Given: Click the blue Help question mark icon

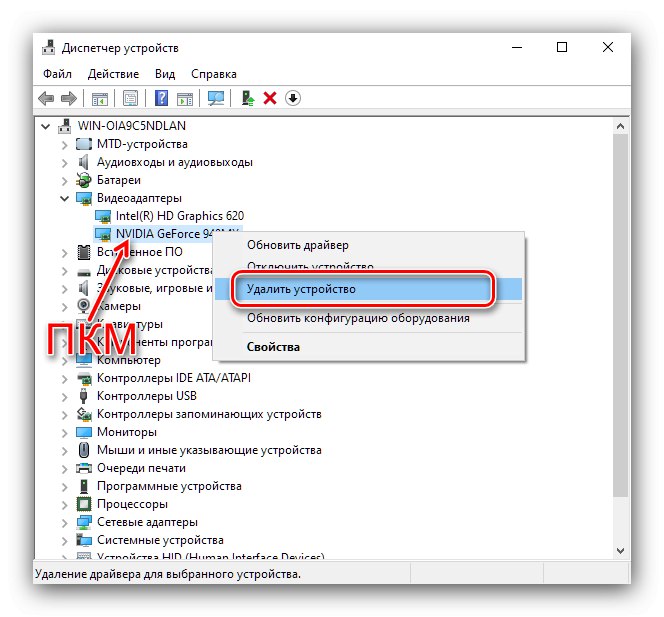Looking at the screenshot, I should tap(161, 98).
